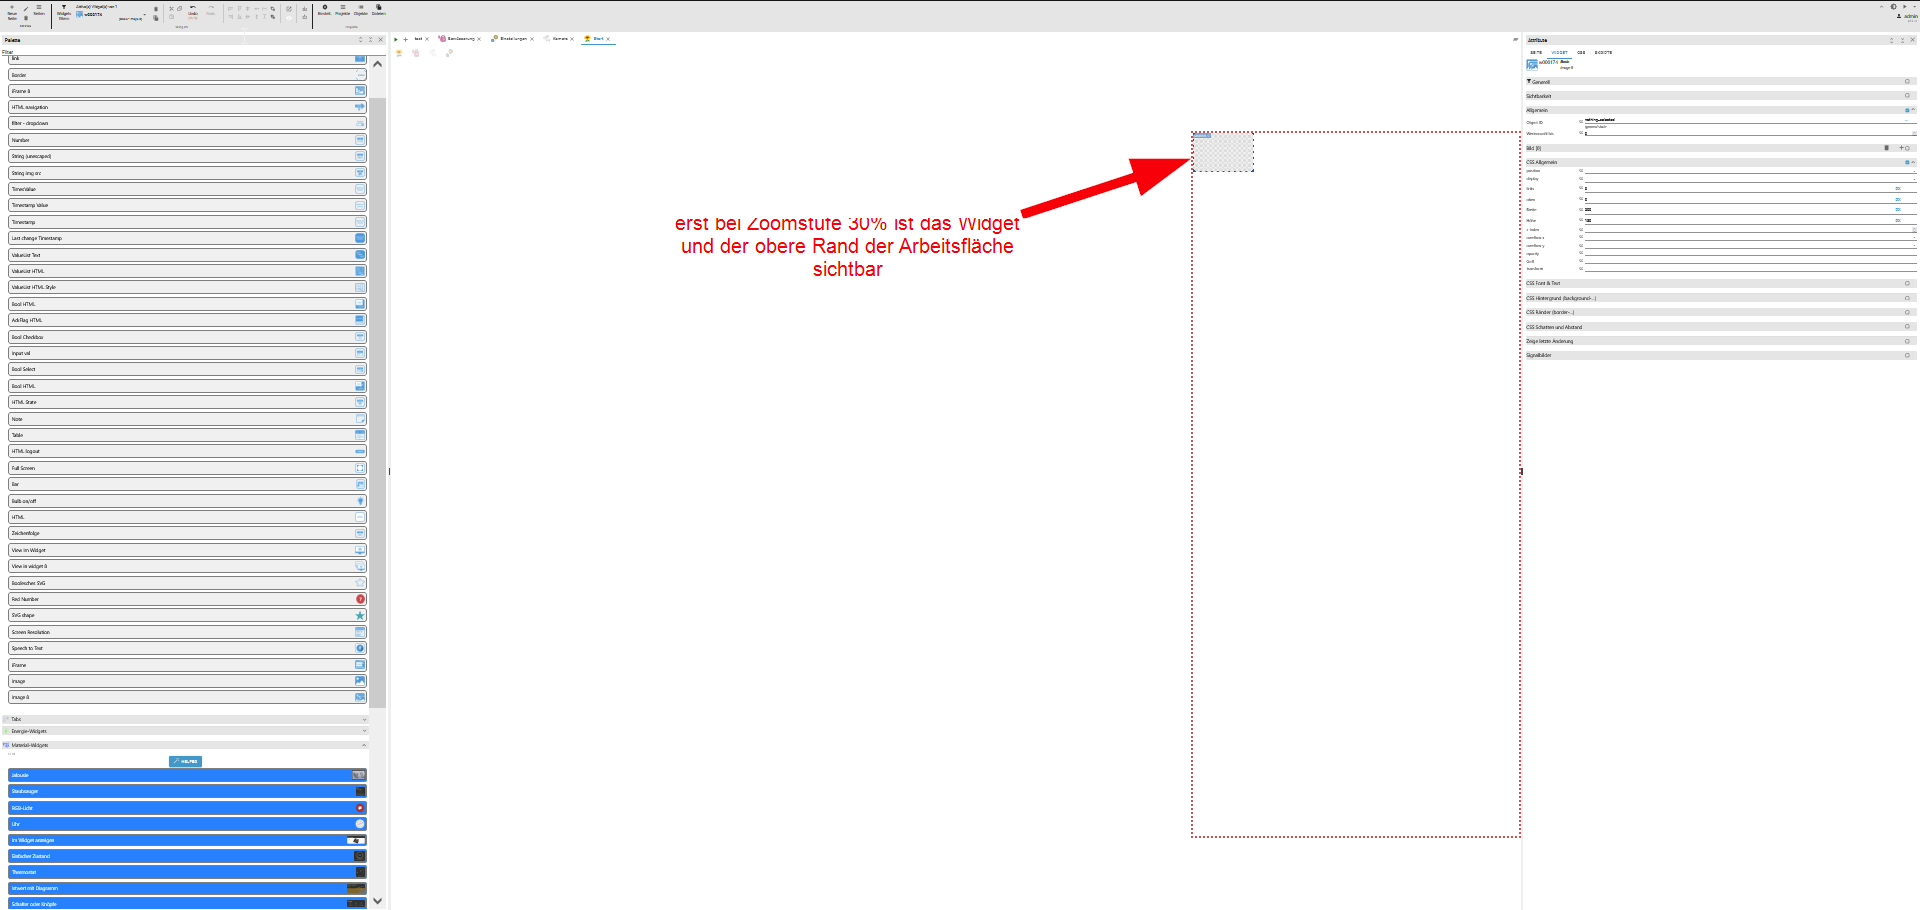Click the Objekte icon in the toolbar

click(361, 8)
